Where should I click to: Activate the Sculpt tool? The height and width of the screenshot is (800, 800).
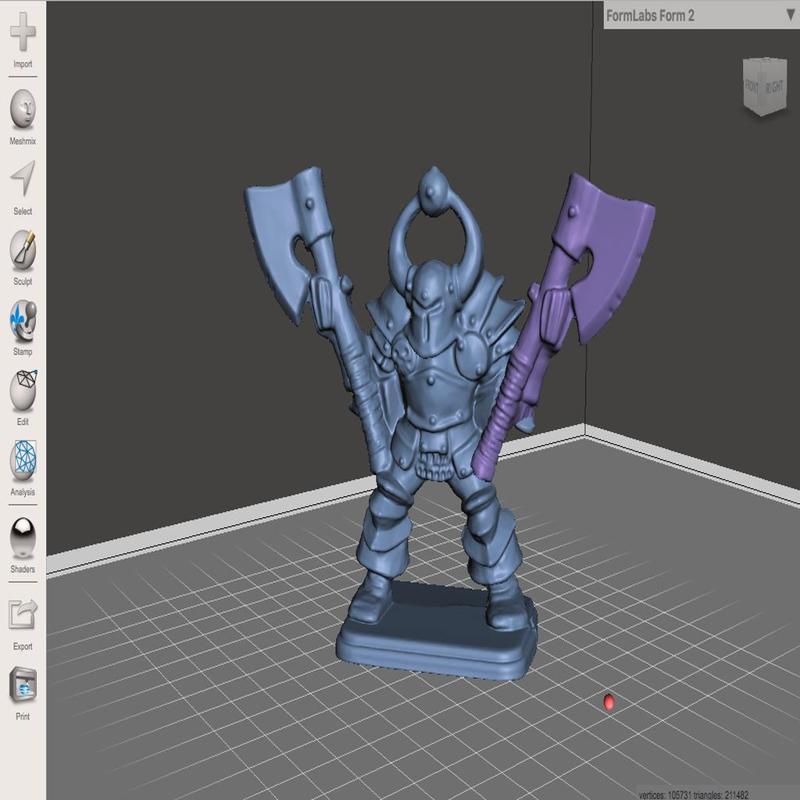(22, 250)
